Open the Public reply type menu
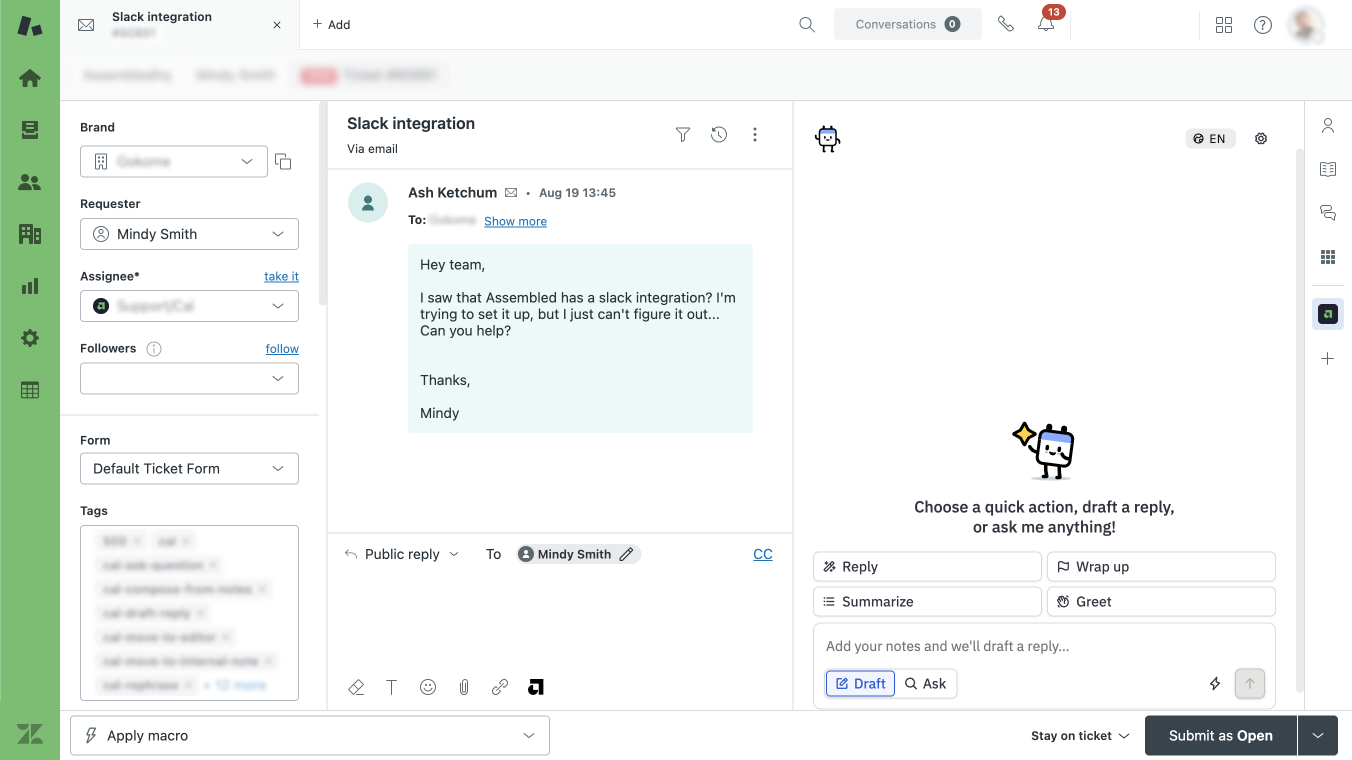This screenshot has height=760, width=1352. (x=402, y=554)
